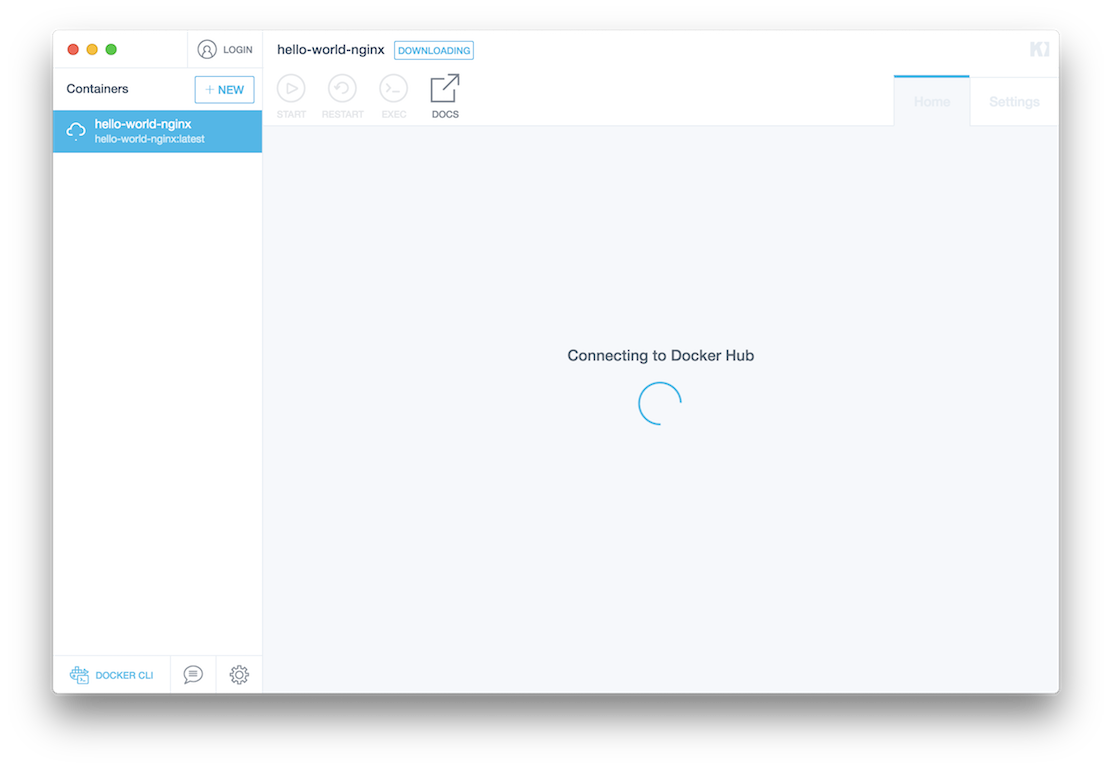Click the Docker whale CLI icon
This screenshot has height=769, width=1112.
(x=78, y=675)
